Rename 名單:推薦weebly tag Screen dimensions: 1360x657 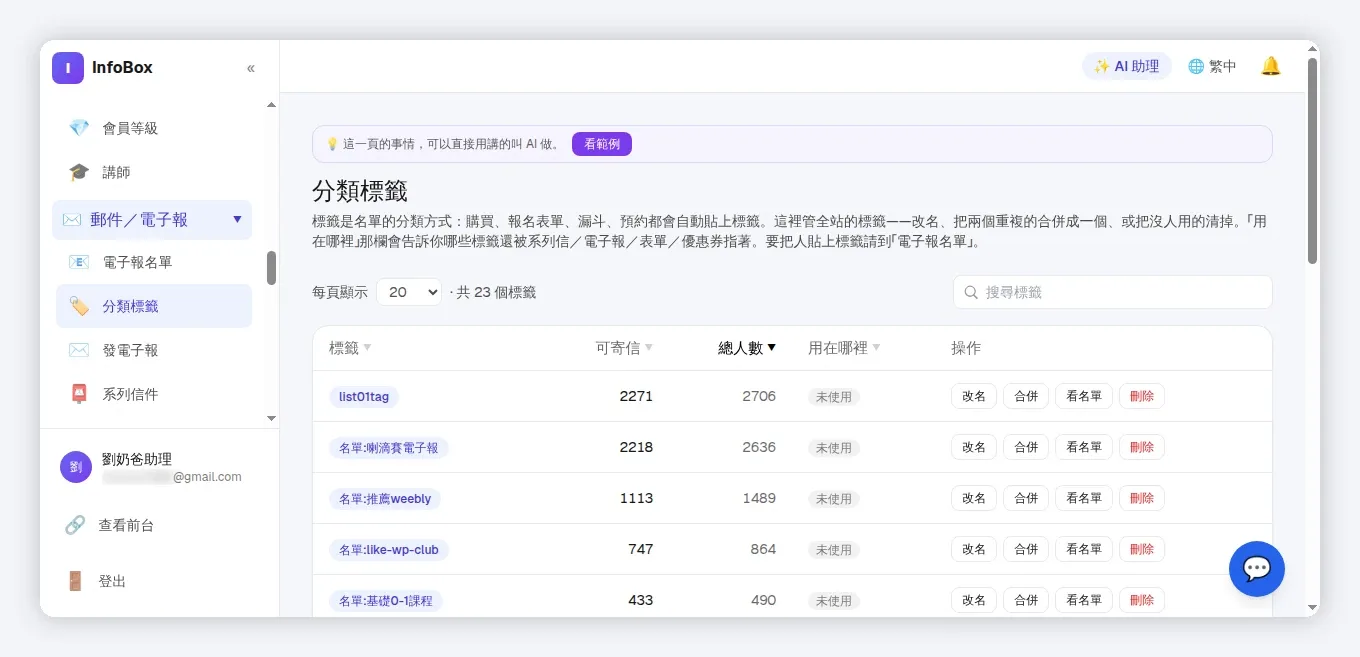(974, 498)
